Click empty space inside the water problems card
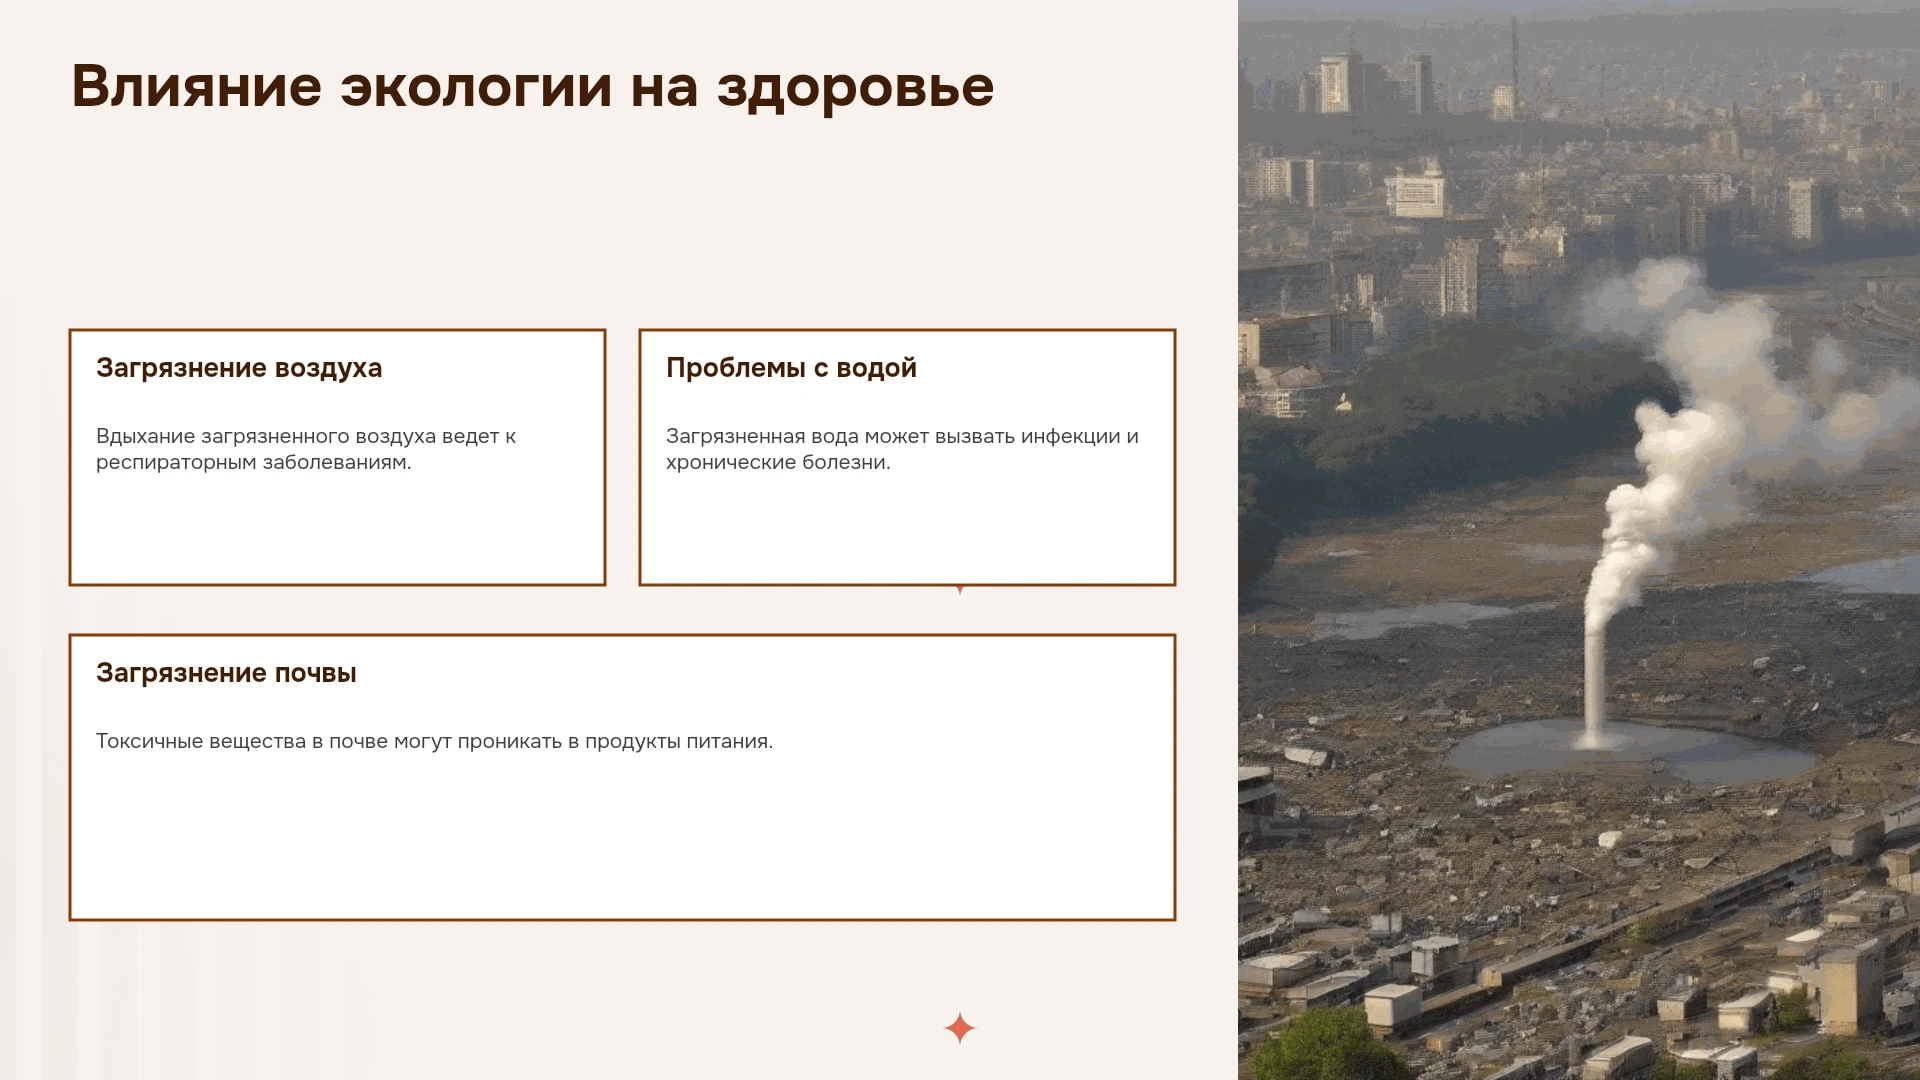 tap(907, 530)
